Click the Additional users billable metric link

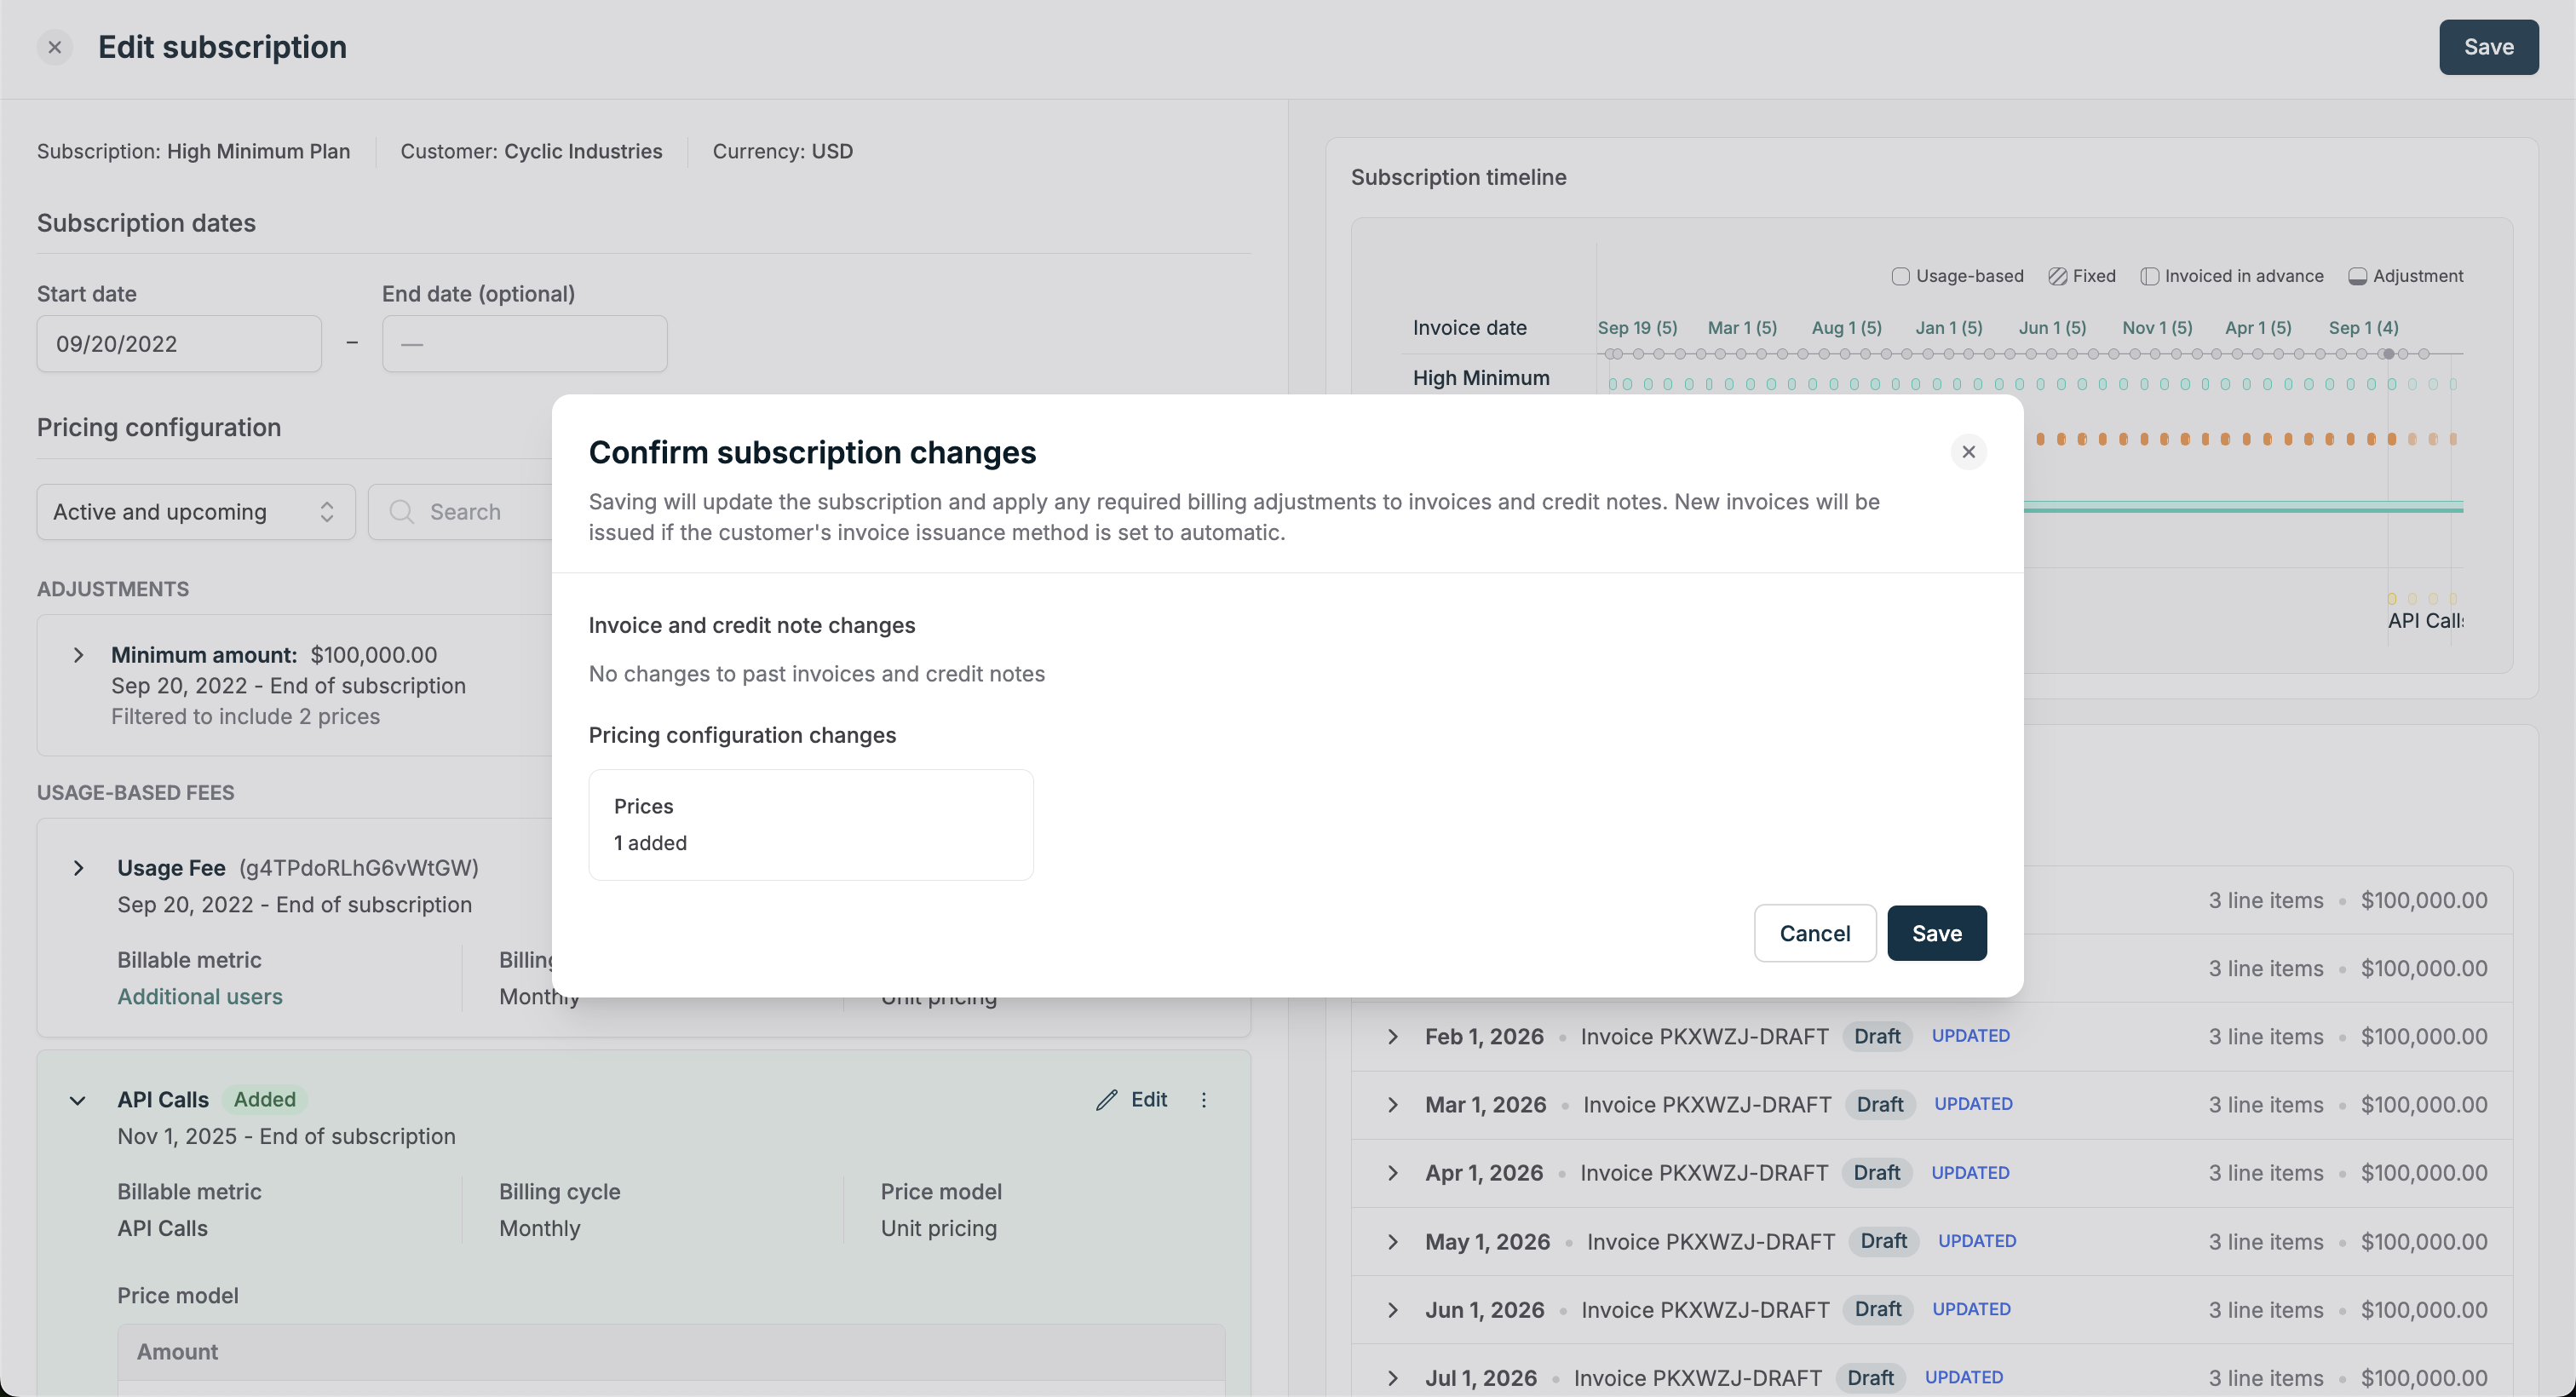[x=200, y=997]
